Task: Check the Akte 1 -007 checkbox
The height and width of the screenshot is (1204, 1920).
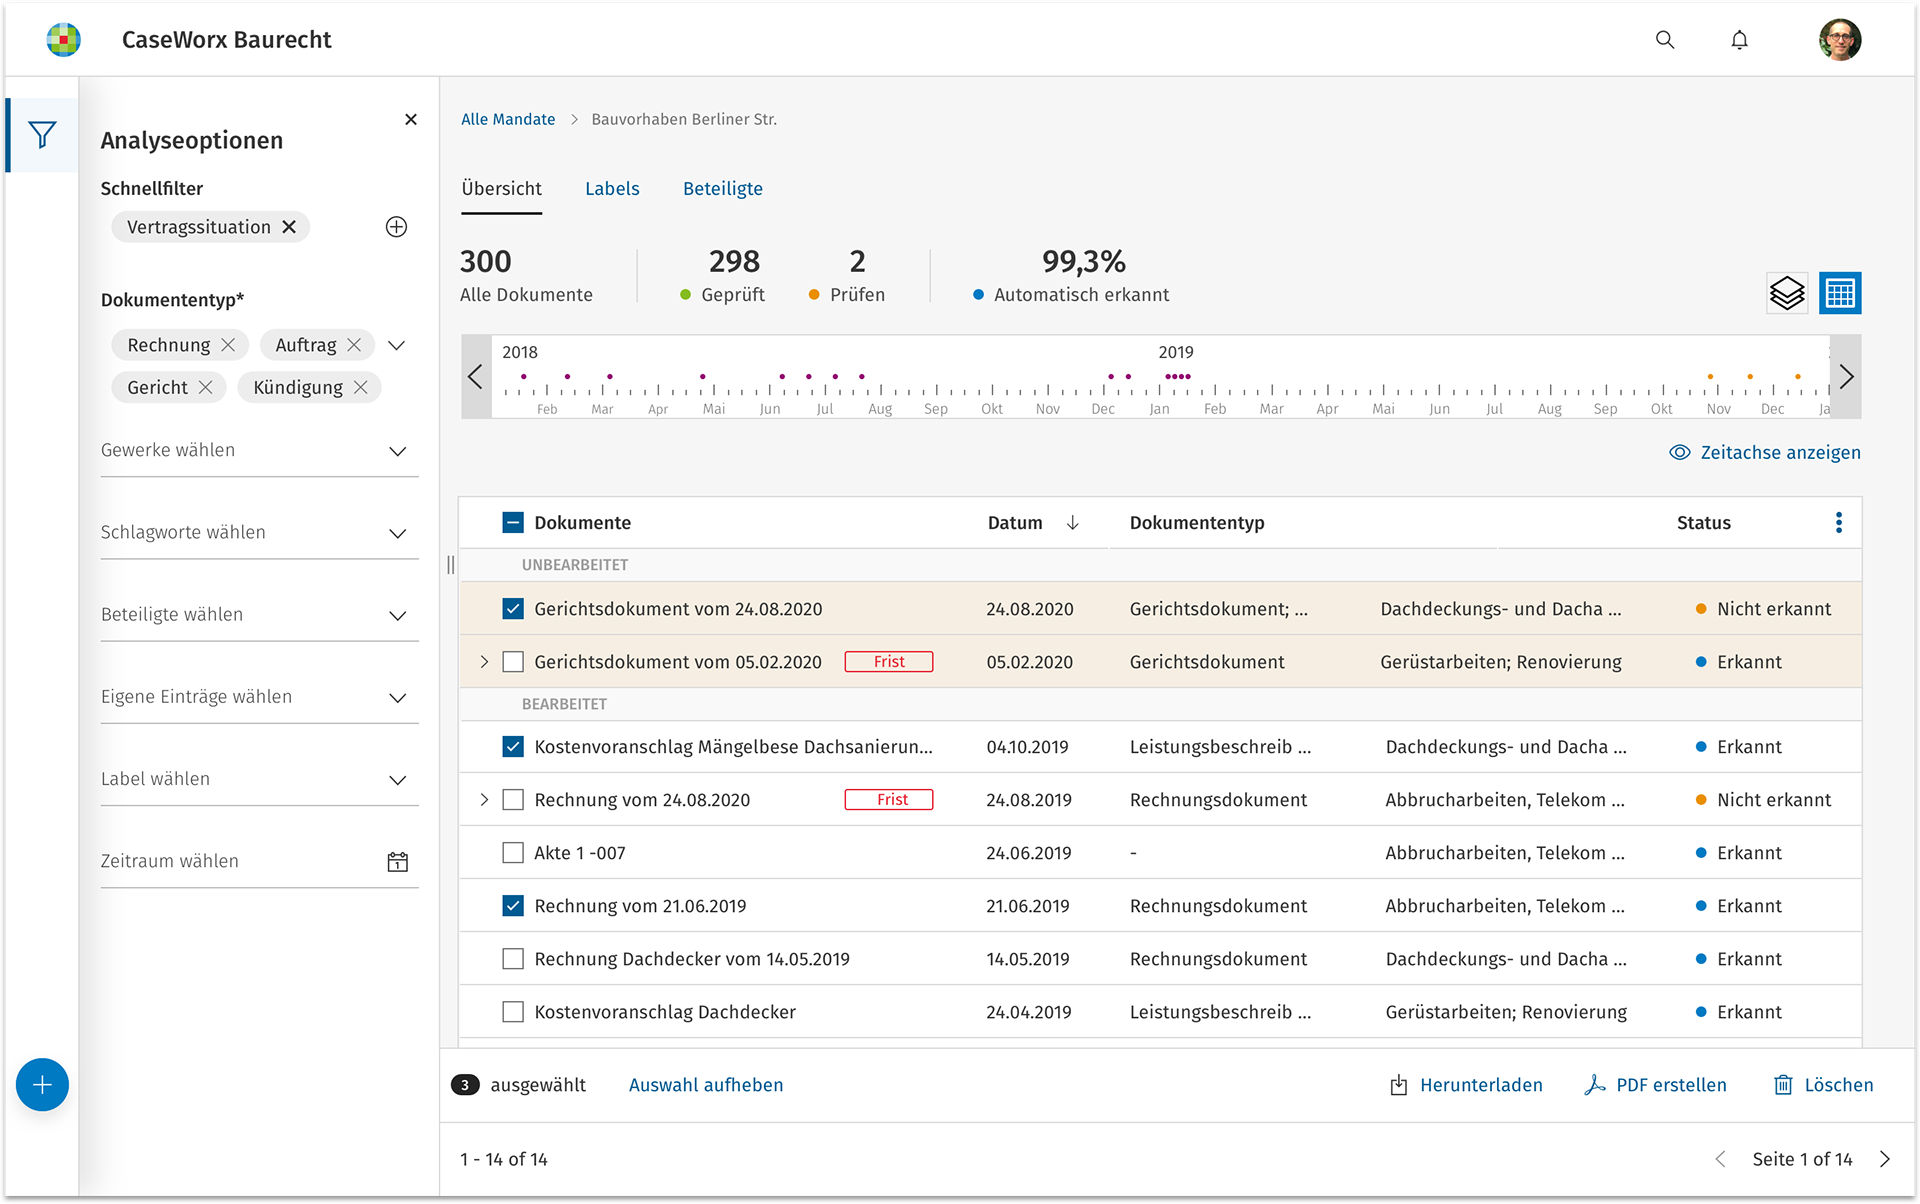Action: (513, 853)
